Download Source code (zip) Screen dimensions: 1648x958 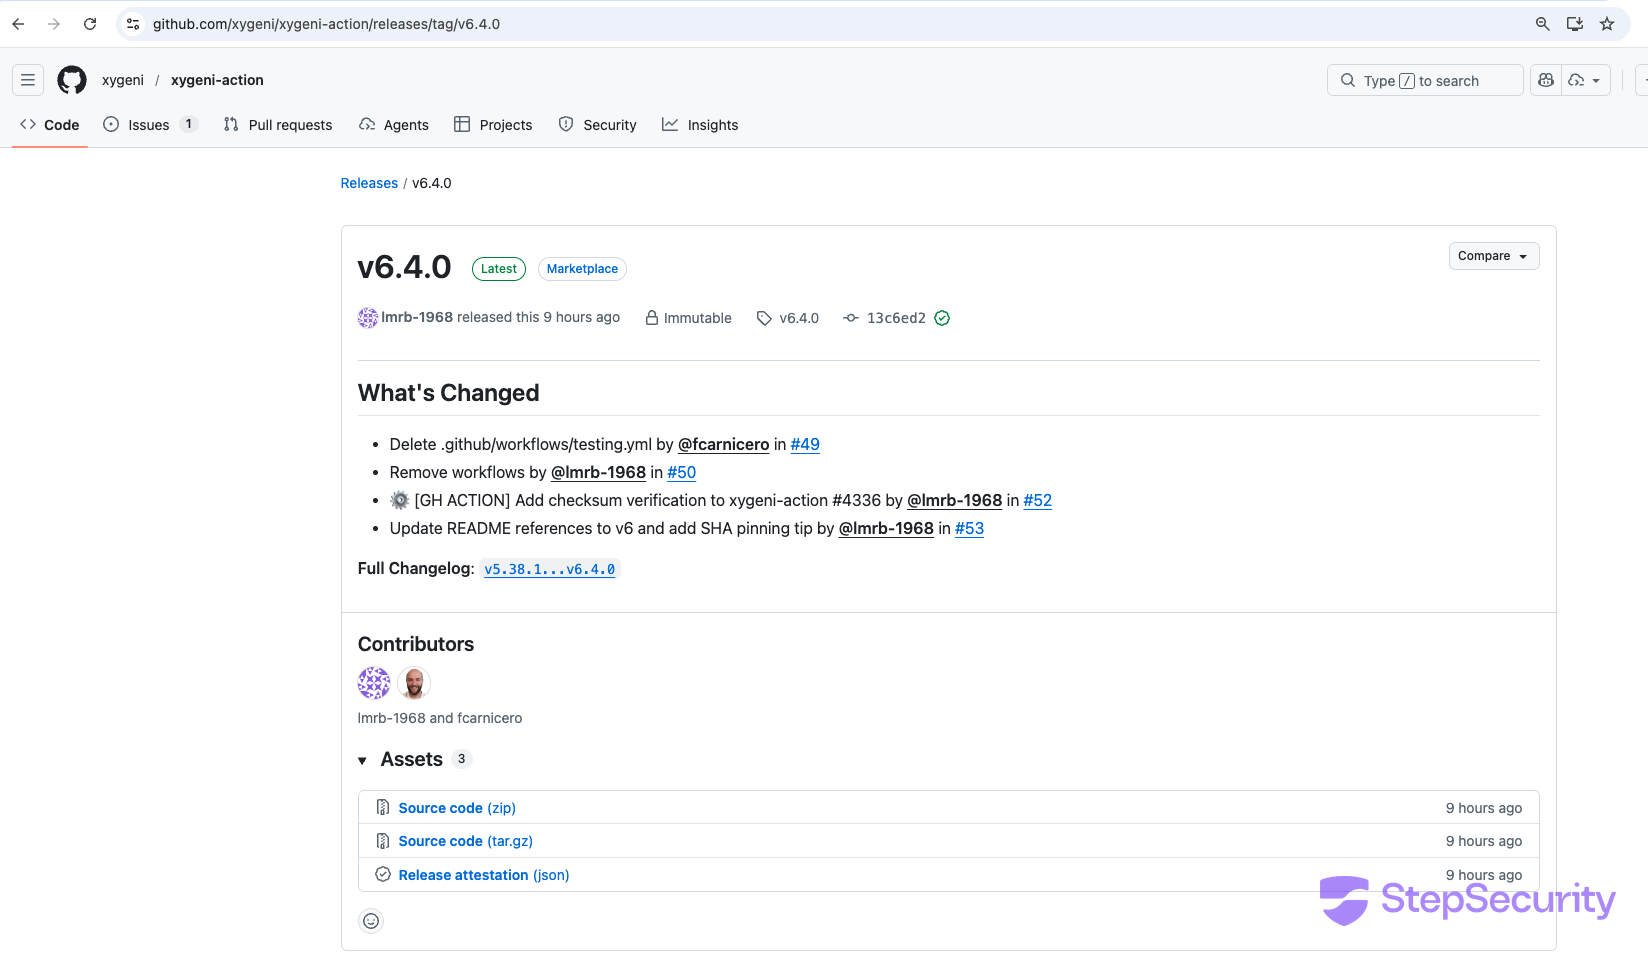click(457, 808)
